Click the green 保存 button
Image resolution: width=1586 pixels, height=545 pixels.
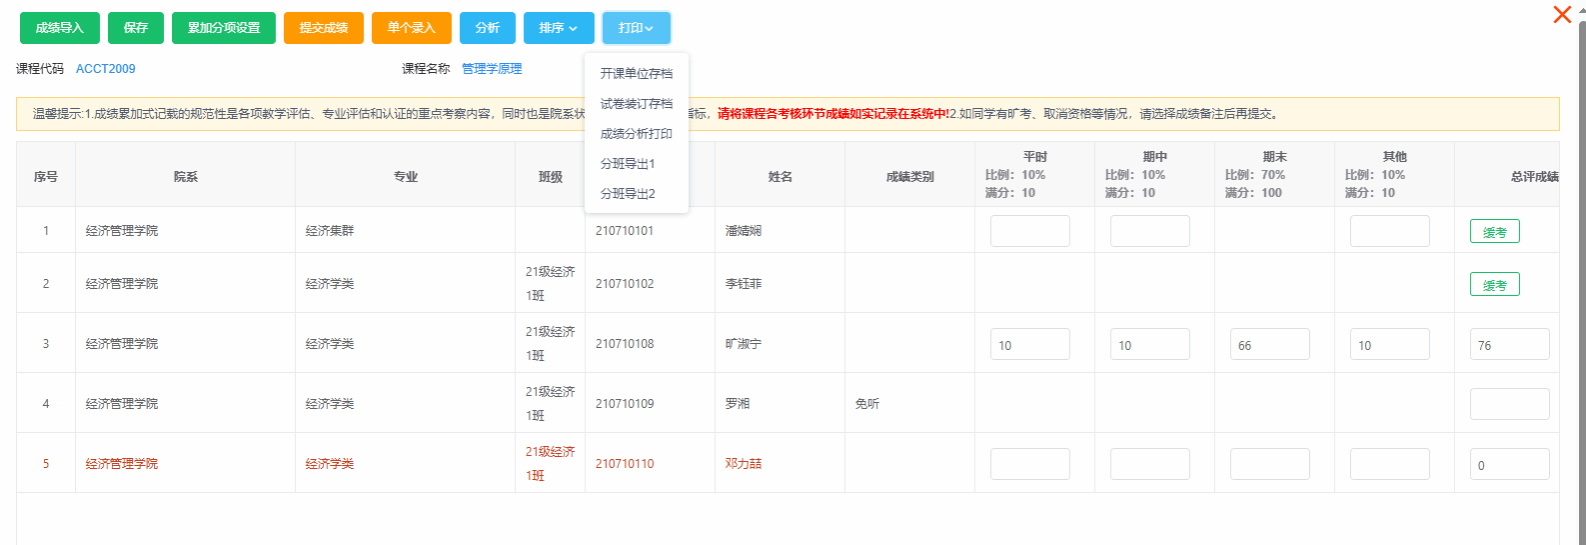click(x=136, y=28)
